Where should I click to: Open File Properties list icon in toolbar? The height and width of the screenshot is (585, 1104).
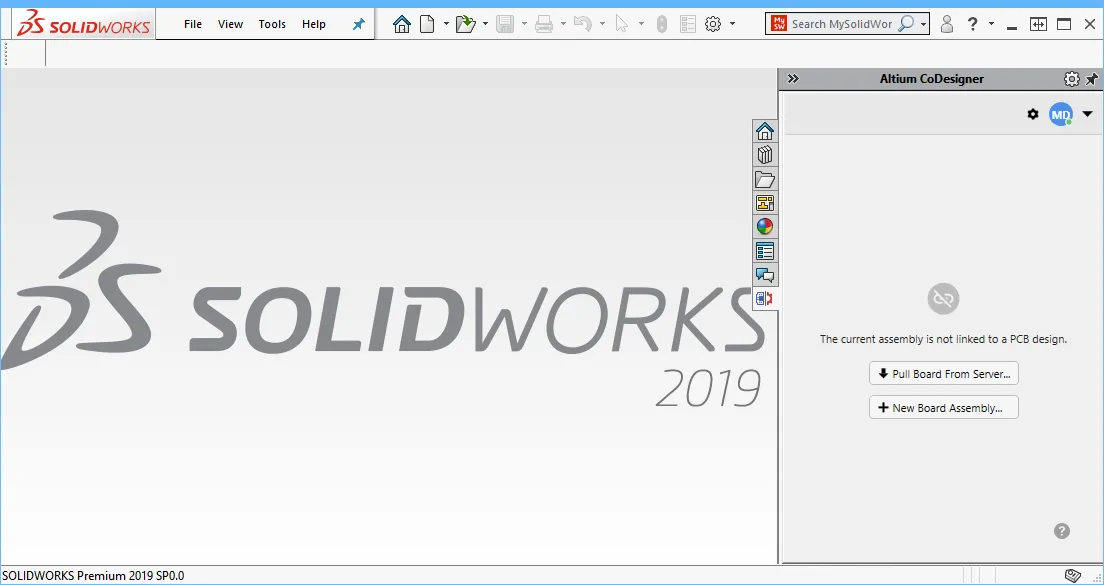688,25
